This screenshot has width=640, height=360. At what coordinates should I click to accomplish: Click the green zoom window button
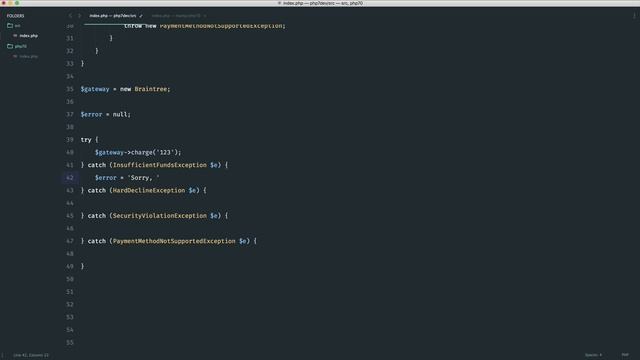(17, 3)
